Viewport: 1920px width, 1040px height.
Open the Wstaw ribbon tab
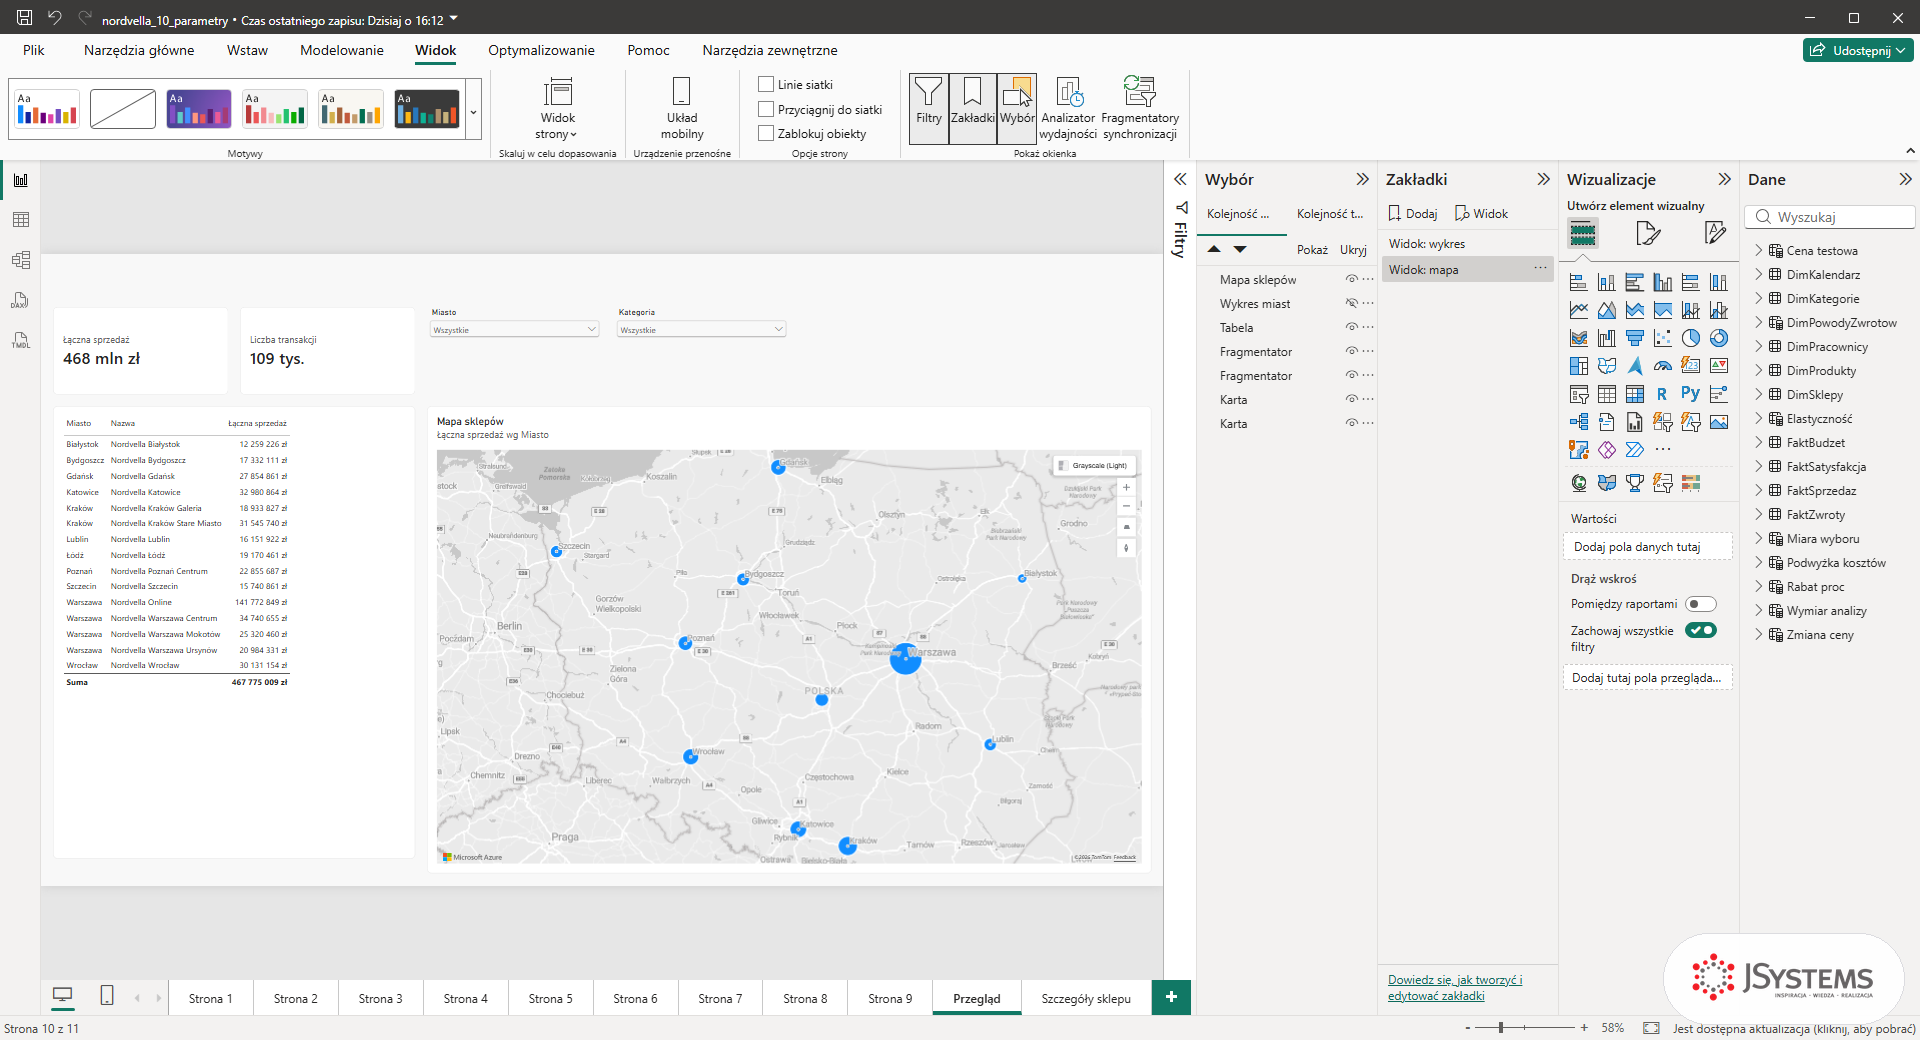[x=247, y=50]
